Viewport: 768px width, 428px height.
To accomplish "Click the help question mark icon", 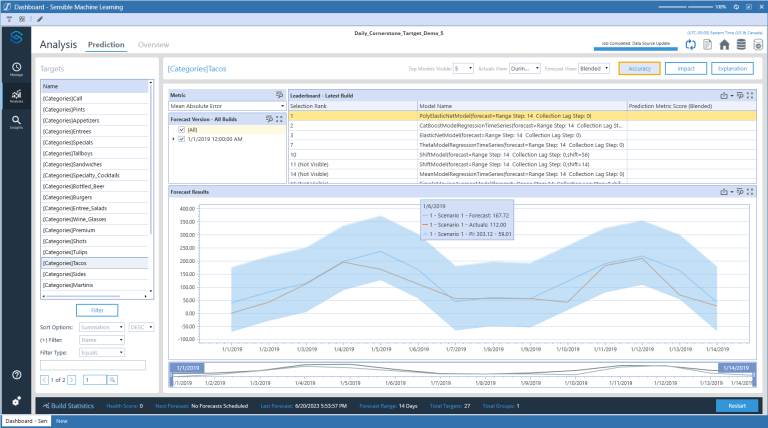I will tap(17, 374).
